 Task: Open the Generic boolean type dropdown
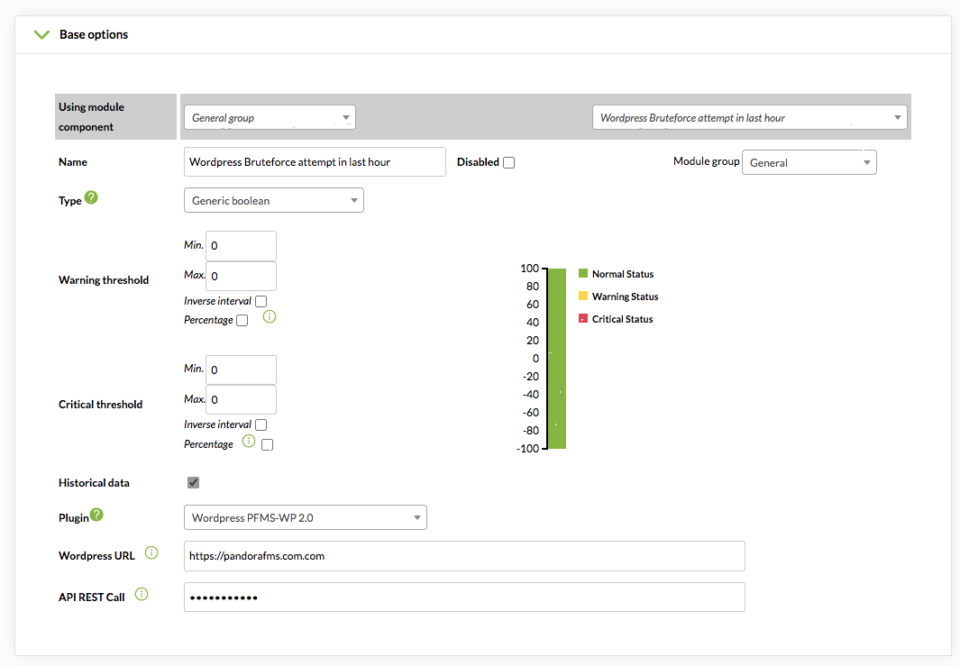coord(274,200)
